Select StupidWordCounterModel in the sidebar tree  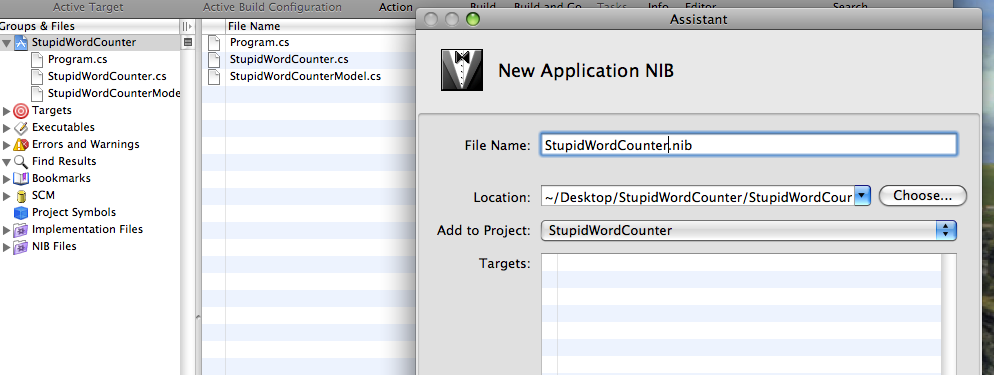[x=113, y=93]
